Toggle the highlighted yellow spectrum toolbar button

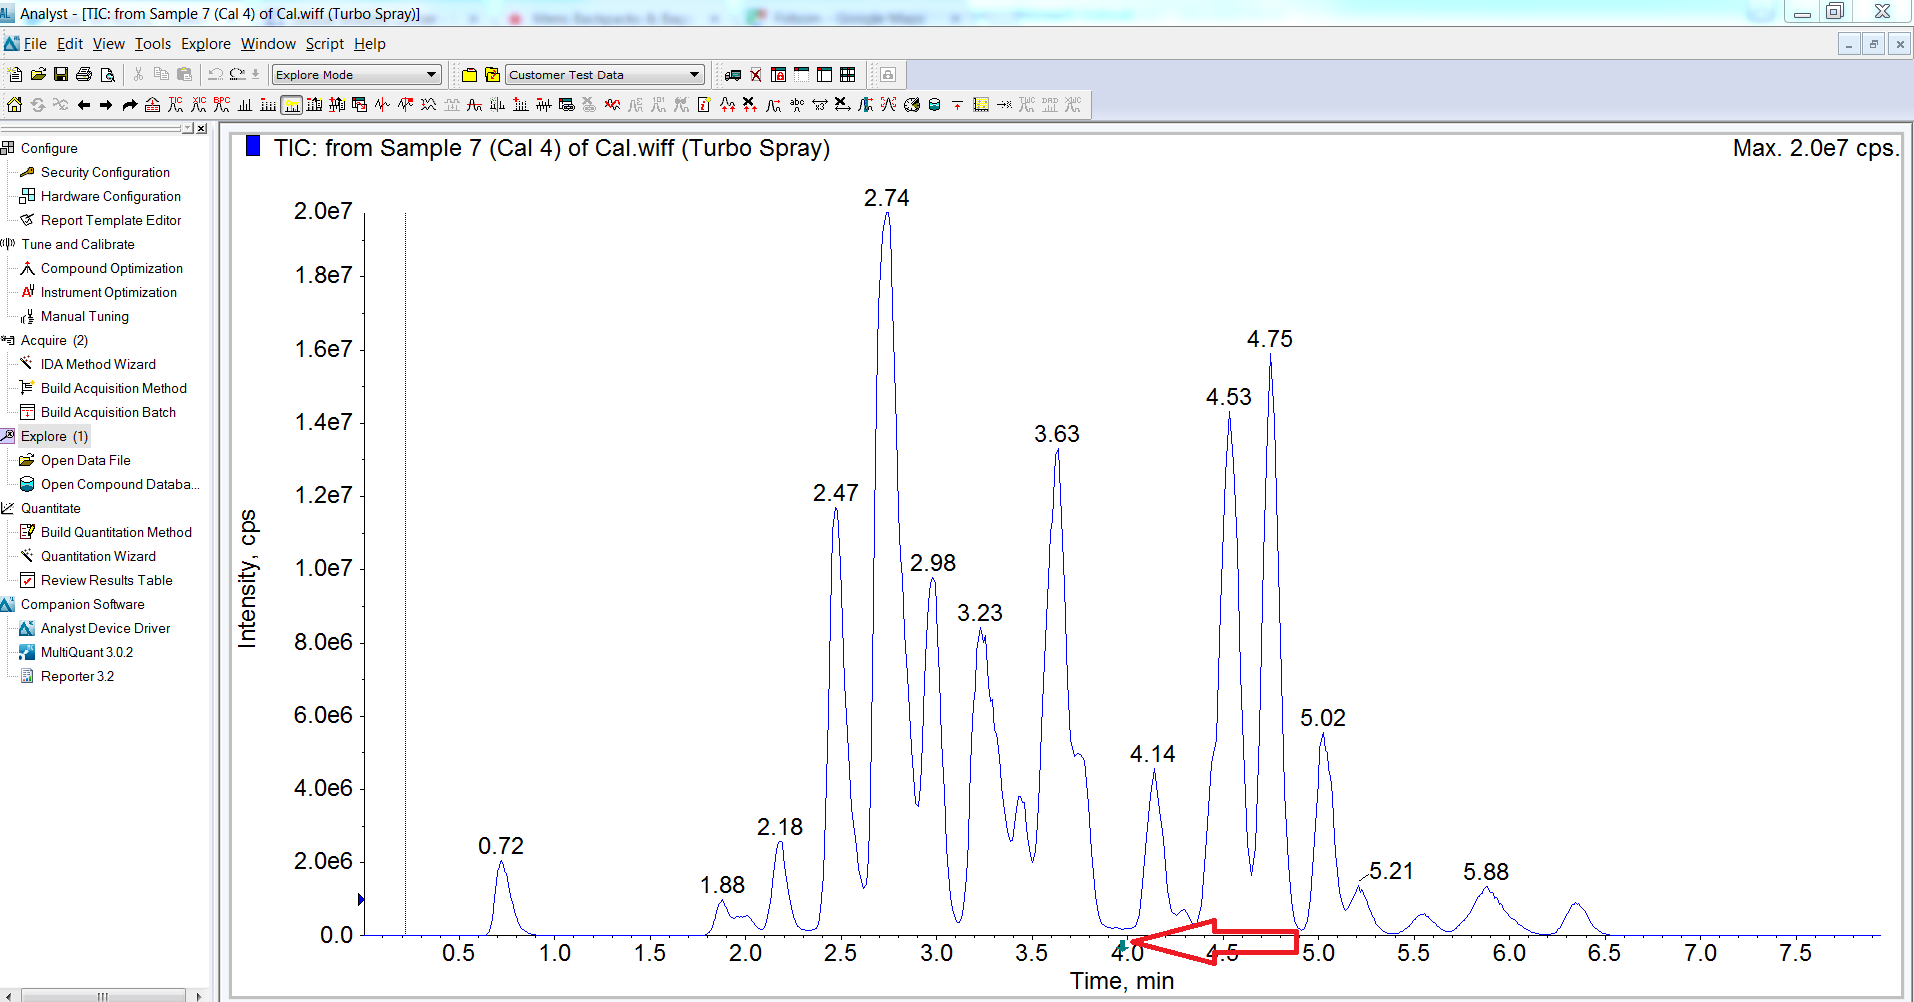(x=291, y=105)
